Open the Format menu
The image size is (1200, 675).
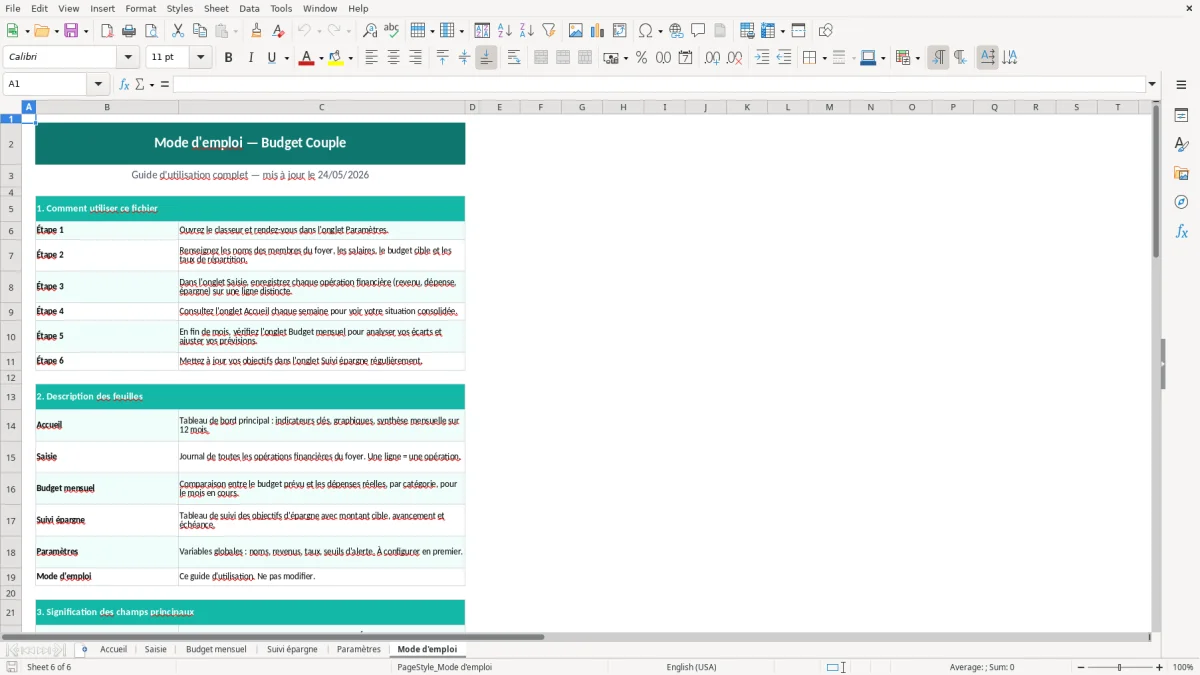[x=140, y=8]
